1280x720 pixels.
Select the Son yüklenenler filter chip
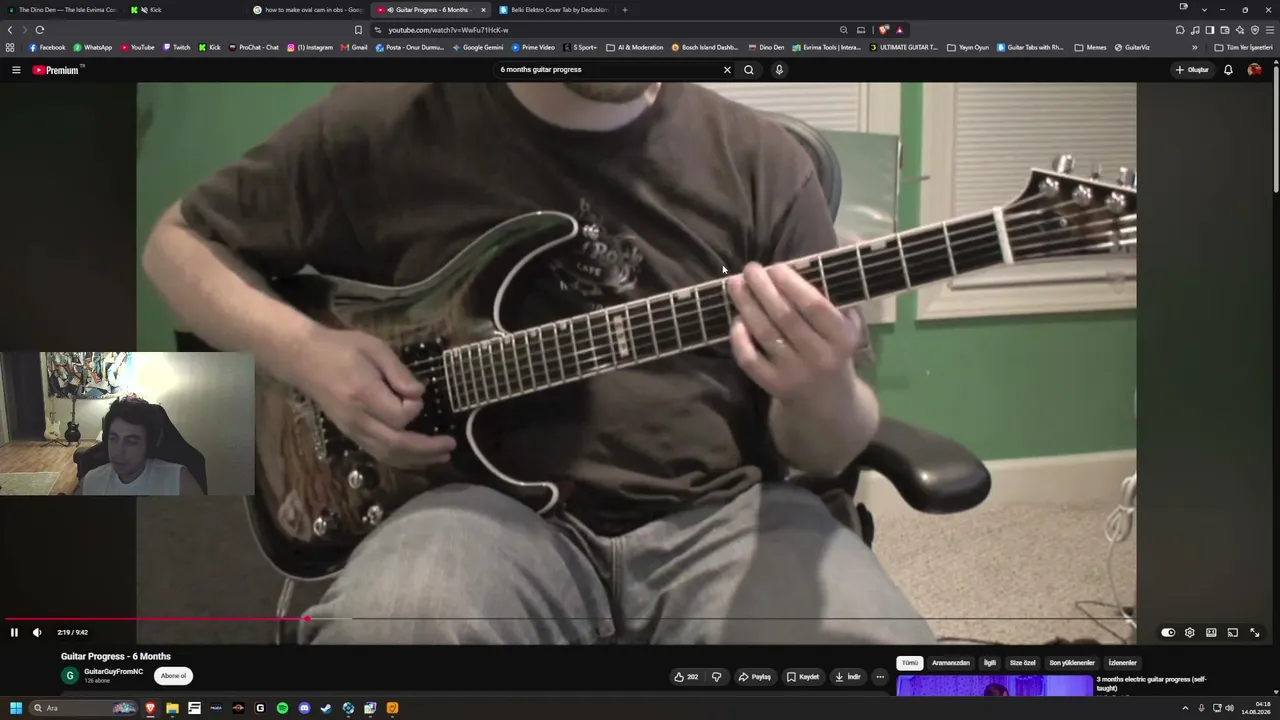[x=1072, y=663]
